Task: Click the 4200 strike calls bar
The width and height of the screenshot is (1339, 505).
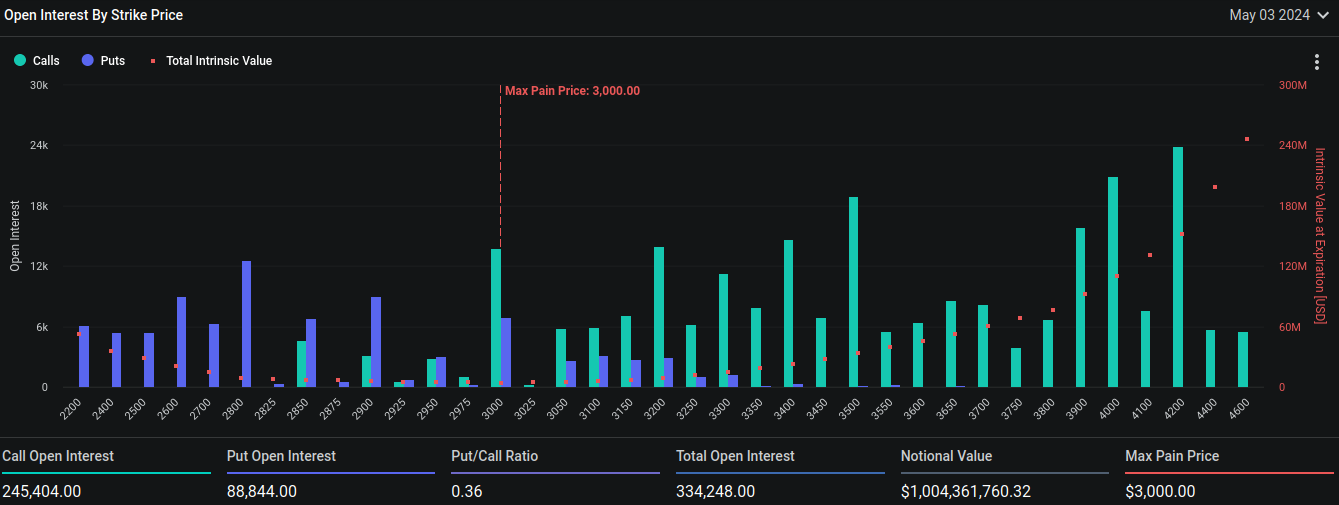Action: [1178, 267]
